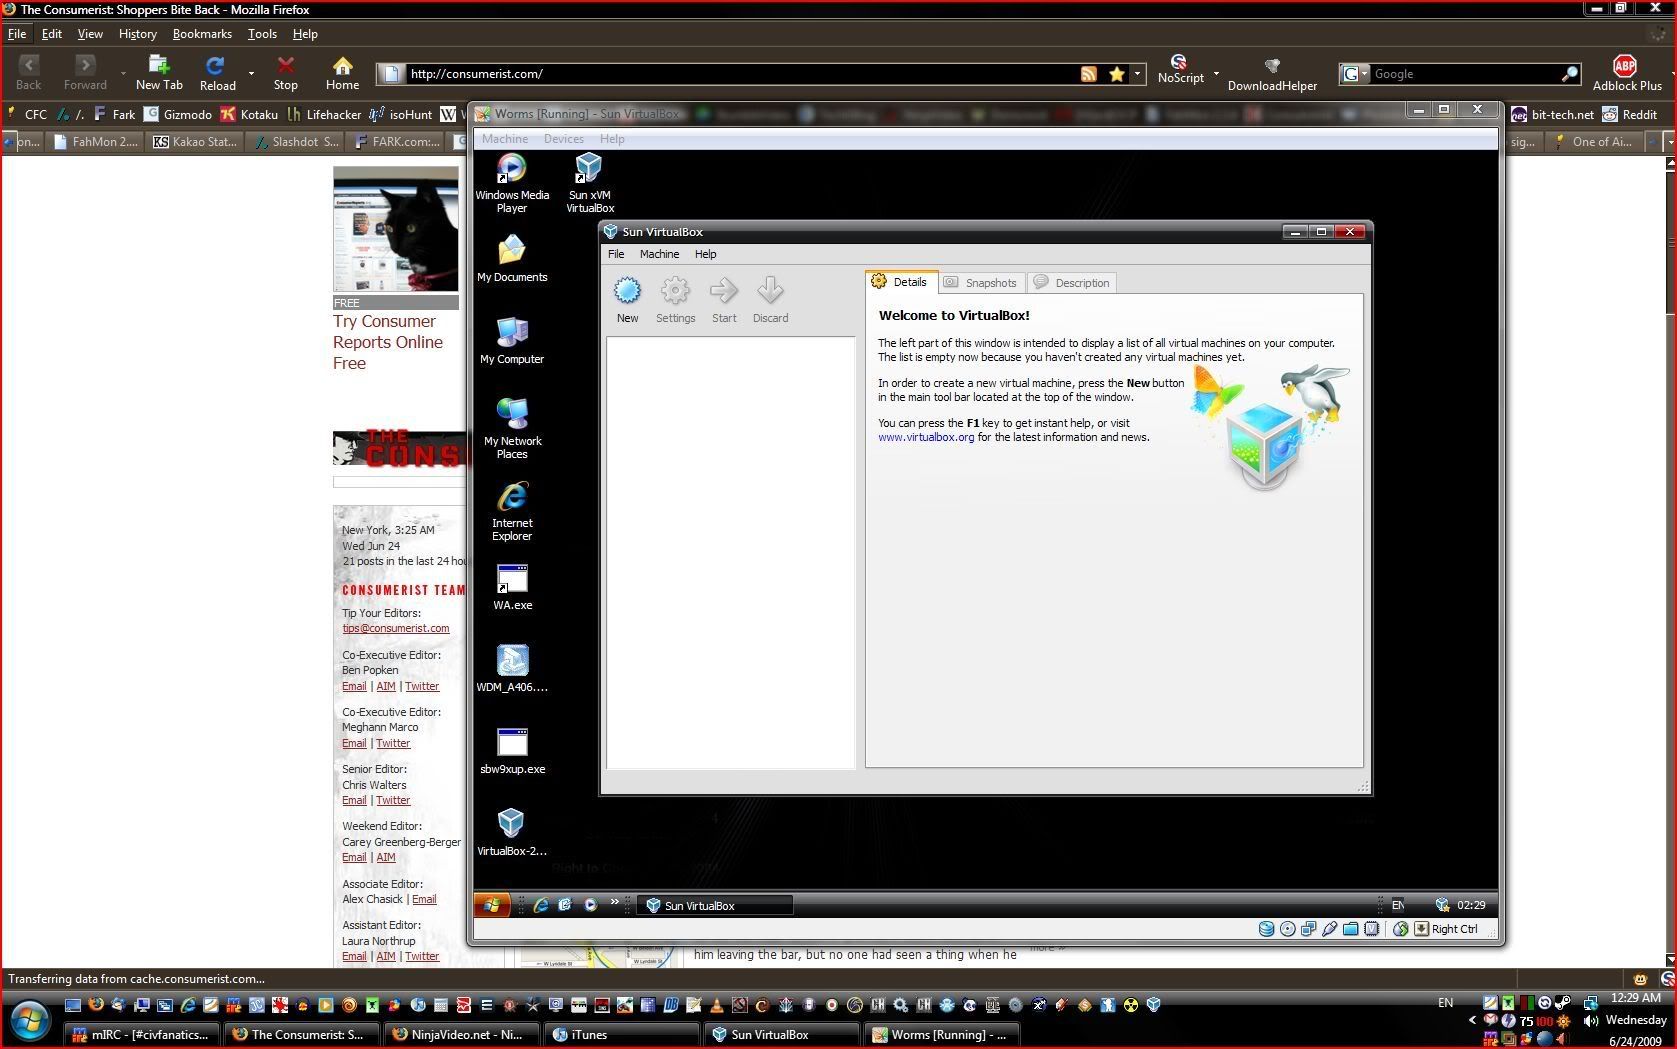Screen dimensions: 1677x1049
Task: Click the tips@consumerist.com link
Action: click(395, 628)
